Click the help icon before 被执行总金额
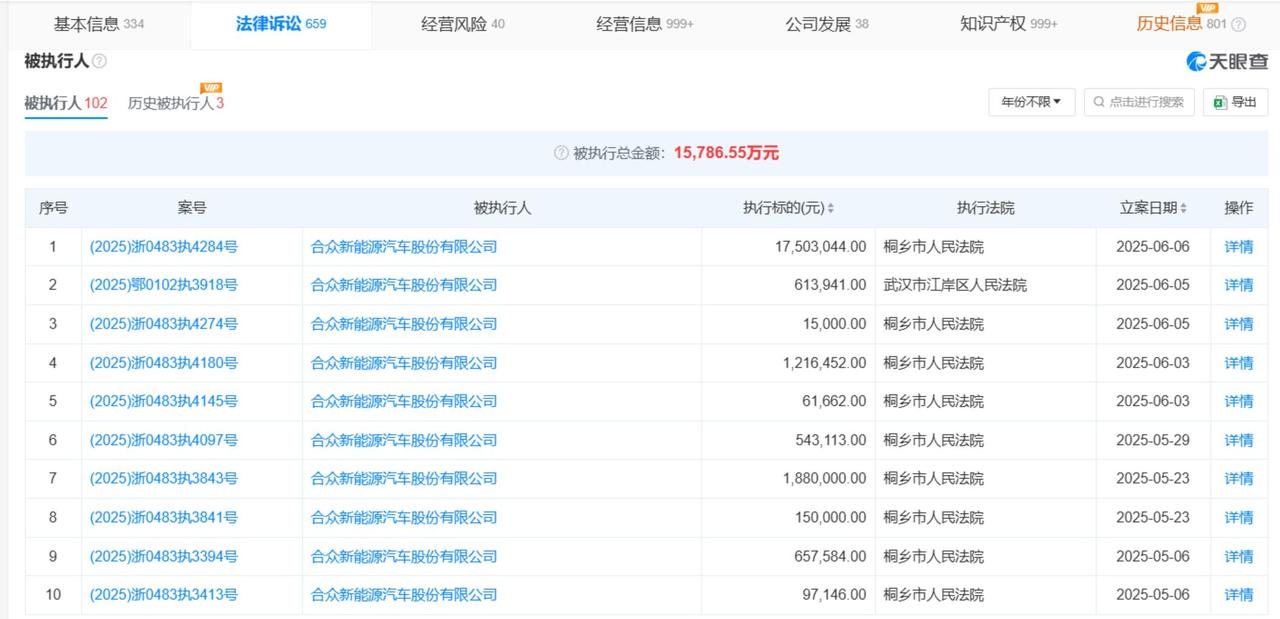Image resolution: width=1280 pixels, height=619 pixels. click(x=561, y=153)
